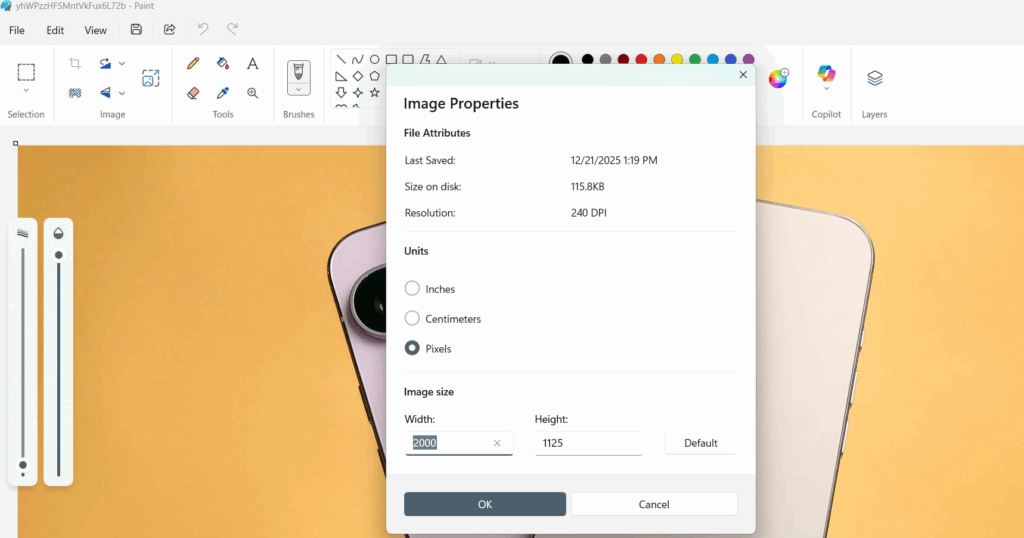Open the Edit colors wheel
Viewport: 1024px width, 538px height.
point(778,78)
